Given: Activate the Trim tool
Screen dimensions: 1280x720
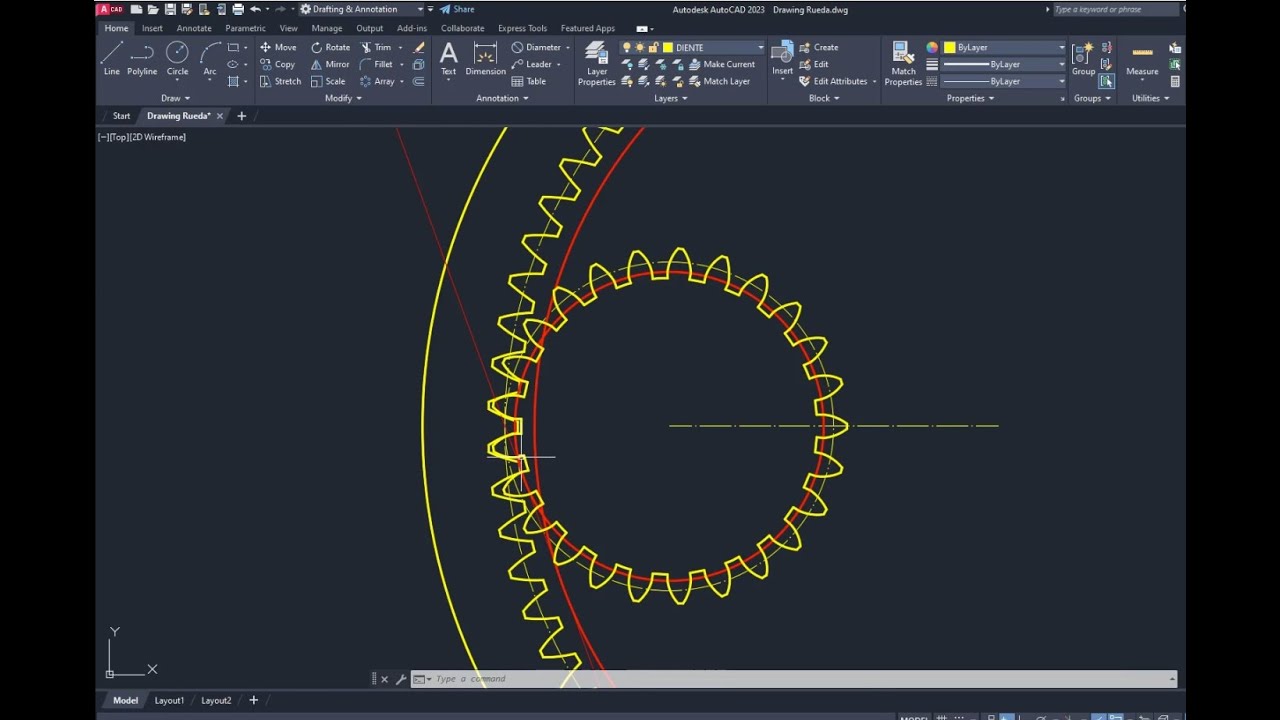Looking at the screenshot, I should click(x=376, y=47).
